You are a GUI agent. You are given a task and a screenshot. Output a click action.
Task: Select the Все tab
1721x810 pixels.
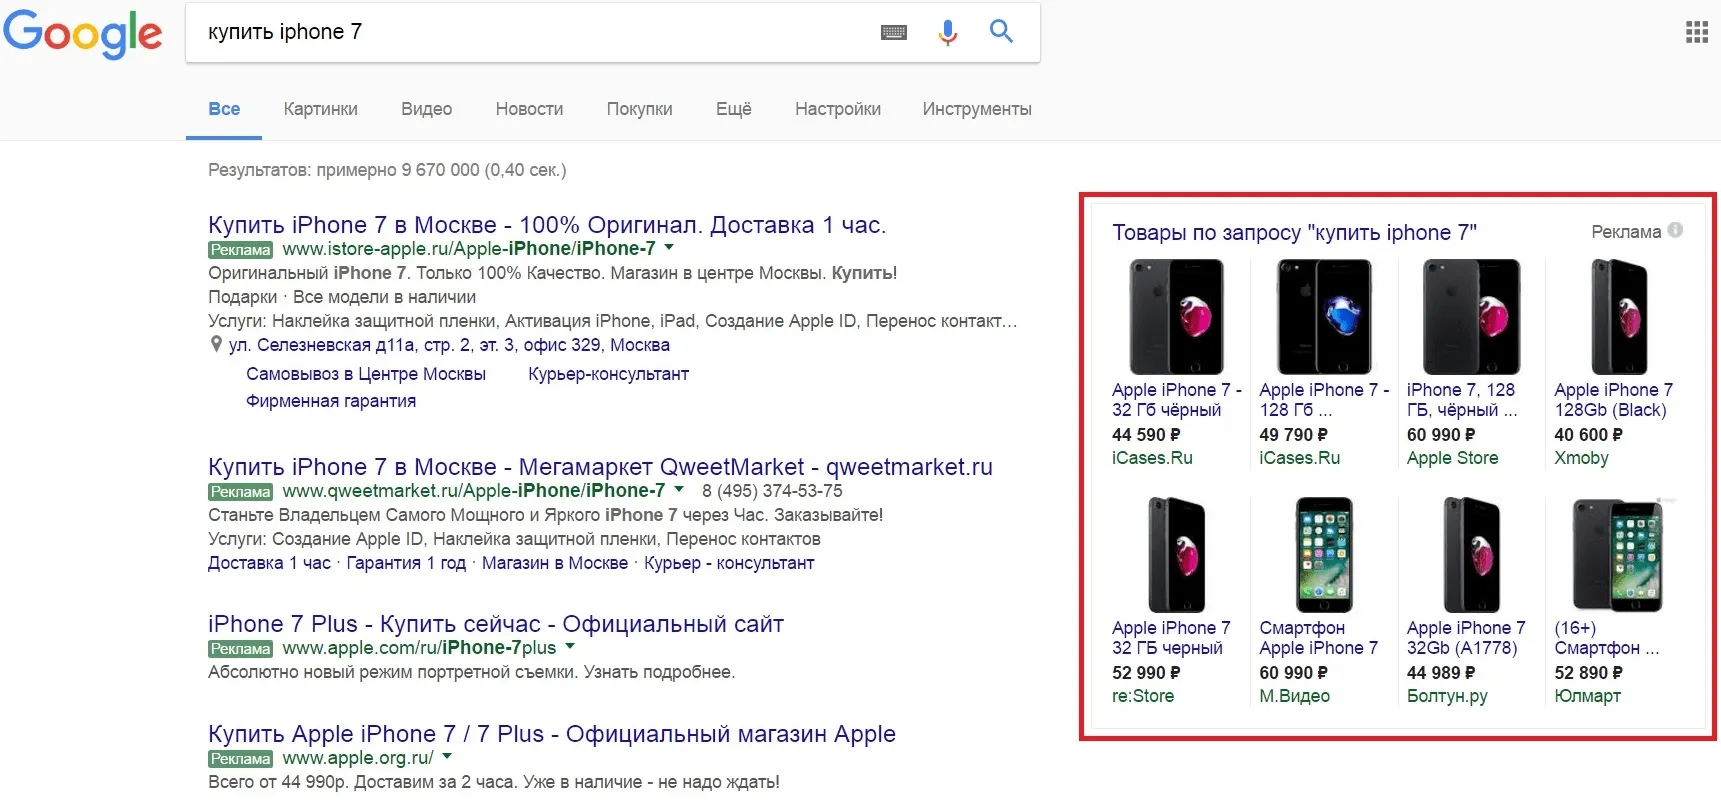(x=224, y=109)
